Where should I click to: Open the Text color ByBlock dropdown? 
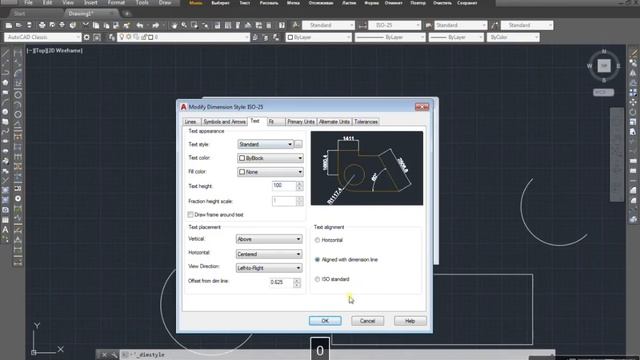coord(270,158)
